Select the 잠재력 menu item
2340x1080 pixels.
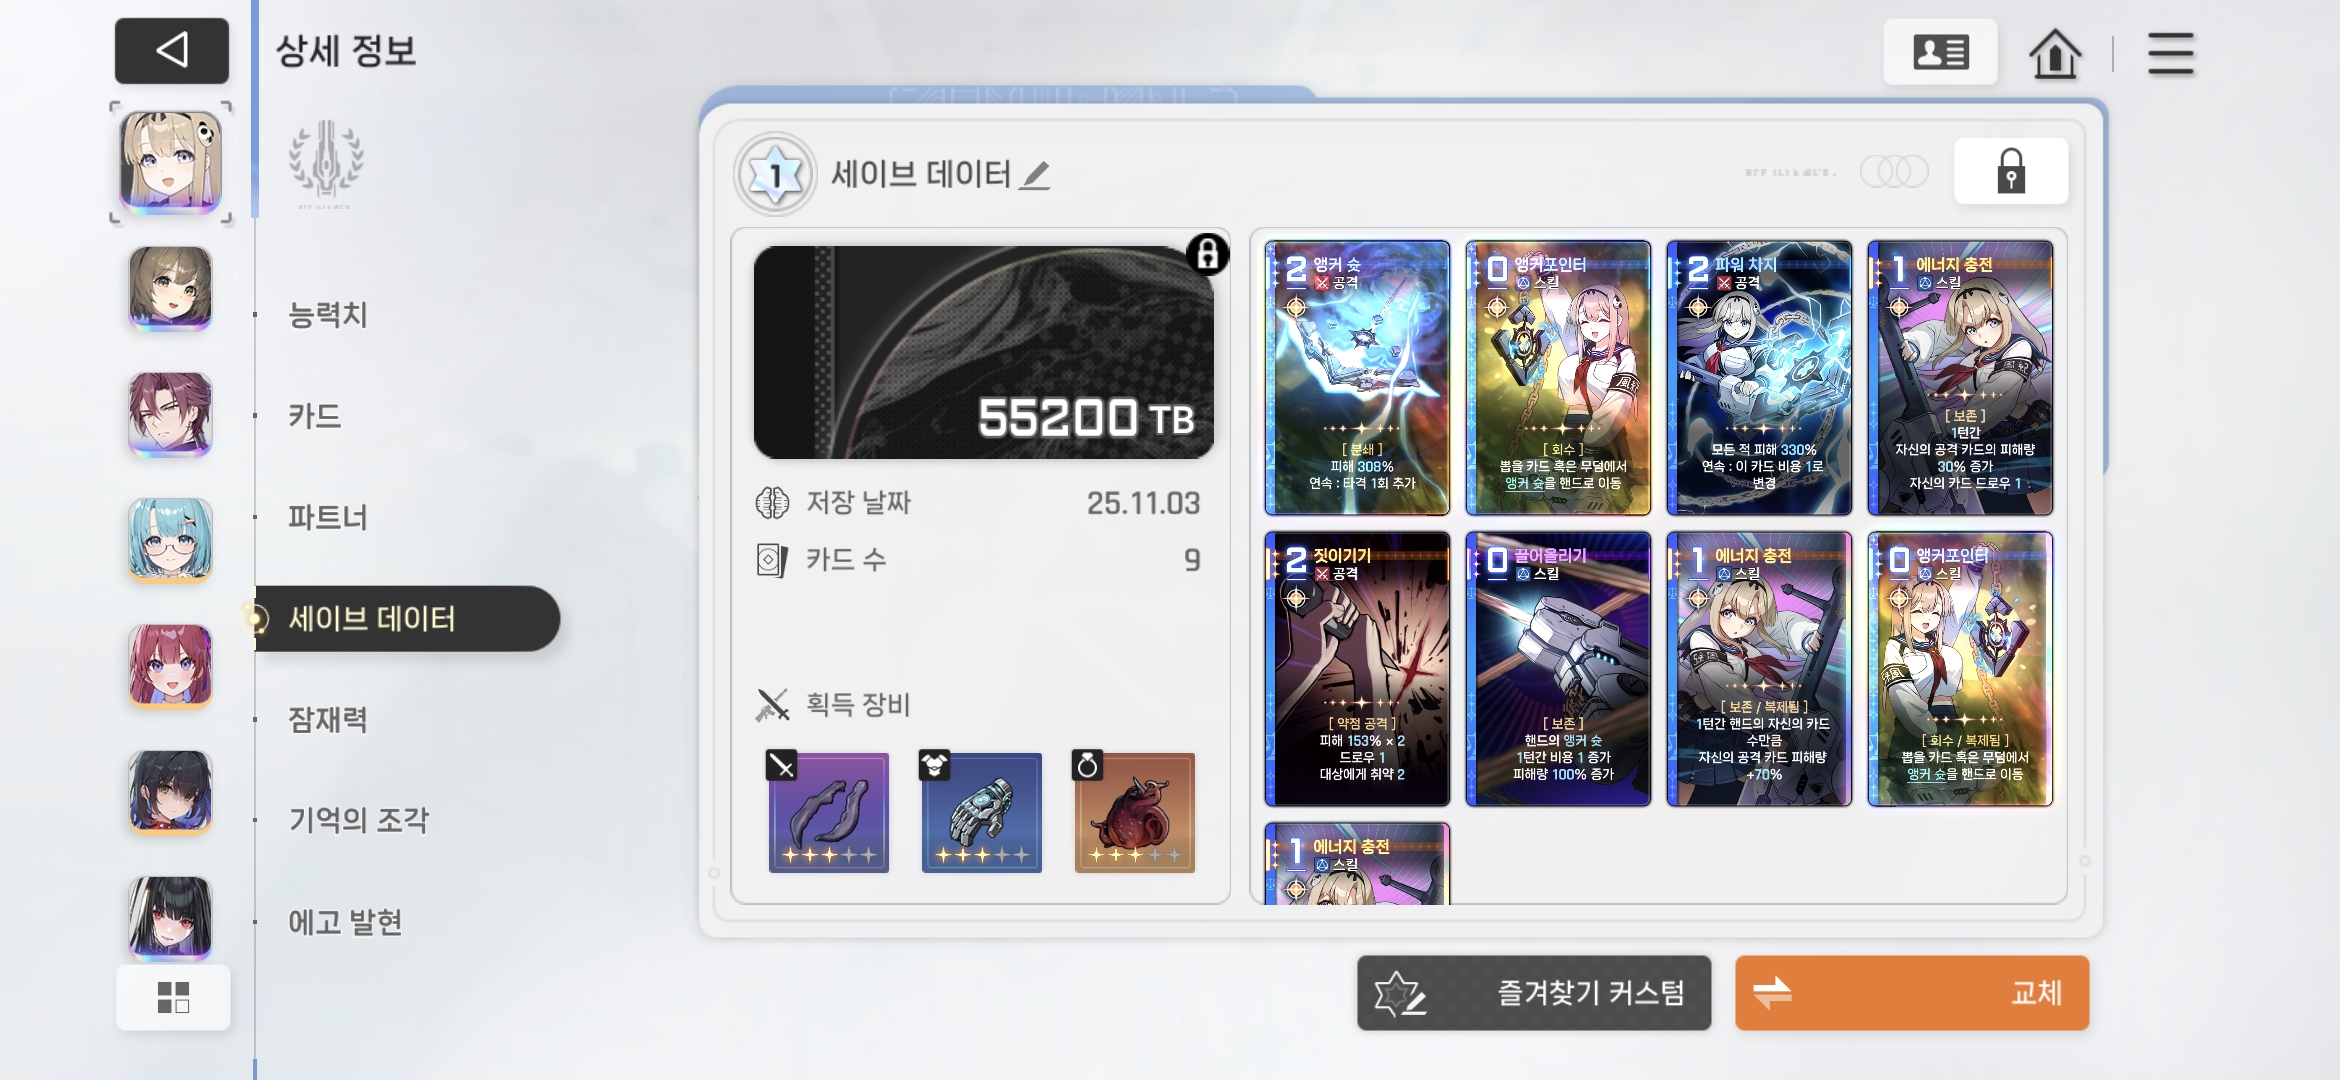[328, 719]
